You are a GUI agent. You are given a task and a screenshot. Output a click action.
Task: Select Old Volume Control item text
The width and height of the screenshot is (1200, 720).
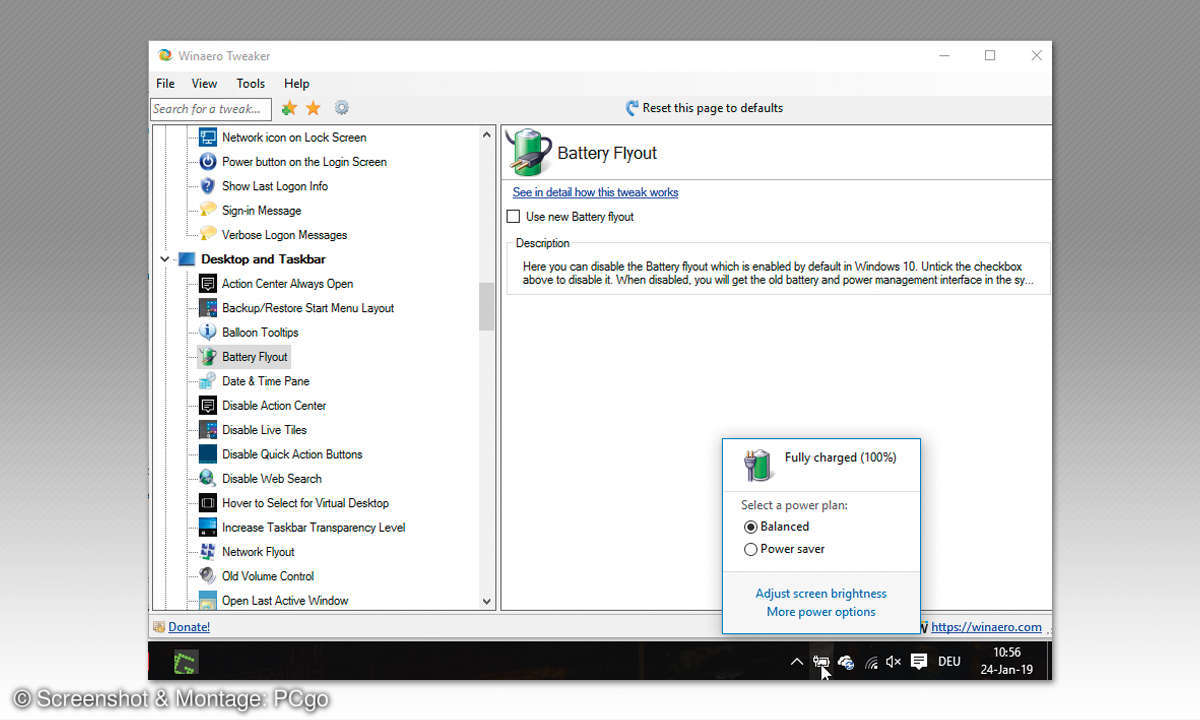268,576
